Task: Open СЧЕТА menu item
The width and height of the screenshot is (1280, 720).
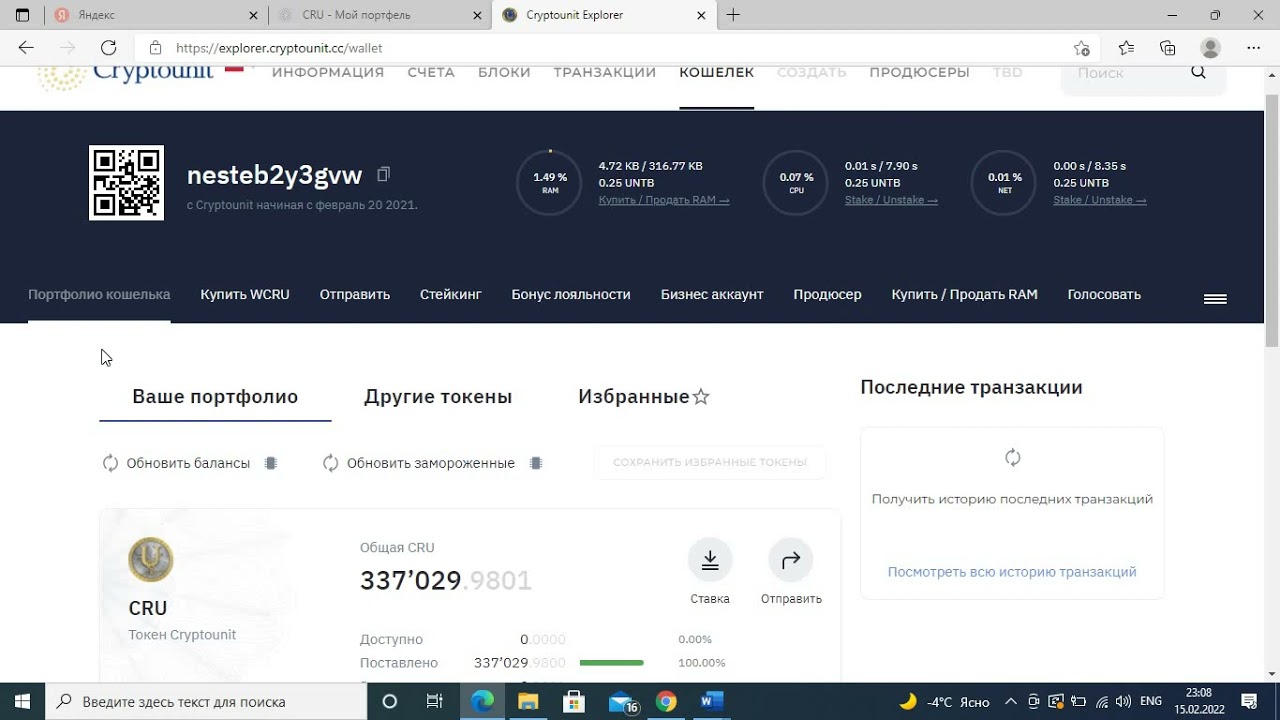Action: pos(431,72)
